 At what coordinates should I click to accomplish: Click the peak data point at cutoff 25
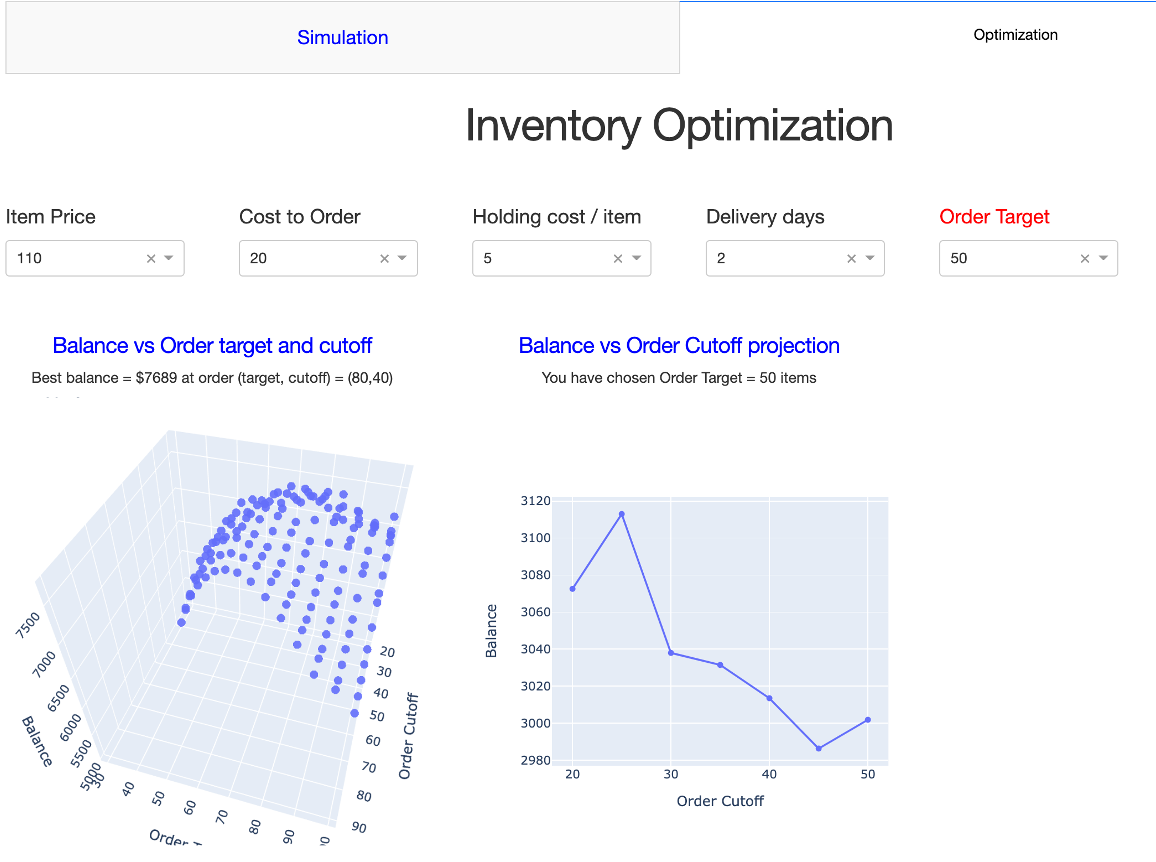tap(621, 514)
